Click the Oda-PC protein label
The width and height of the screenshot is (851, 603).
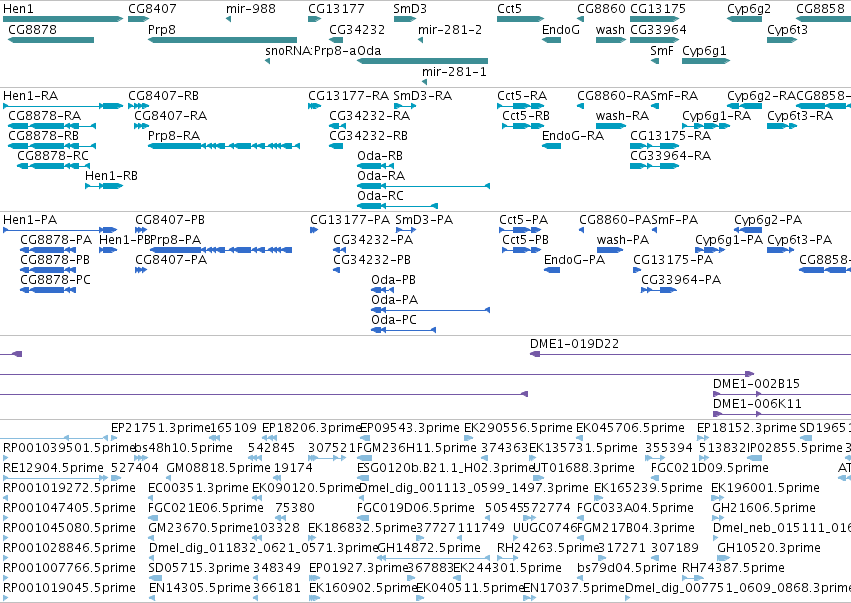coord(394,320)
